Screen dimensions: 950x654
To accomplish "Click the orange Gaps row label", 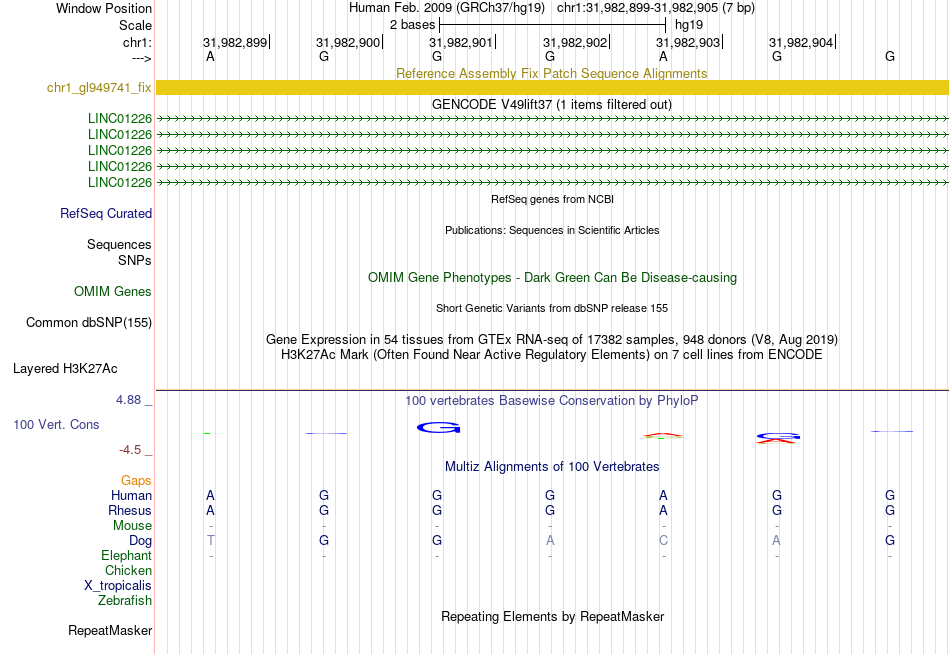I will point(136,481).
